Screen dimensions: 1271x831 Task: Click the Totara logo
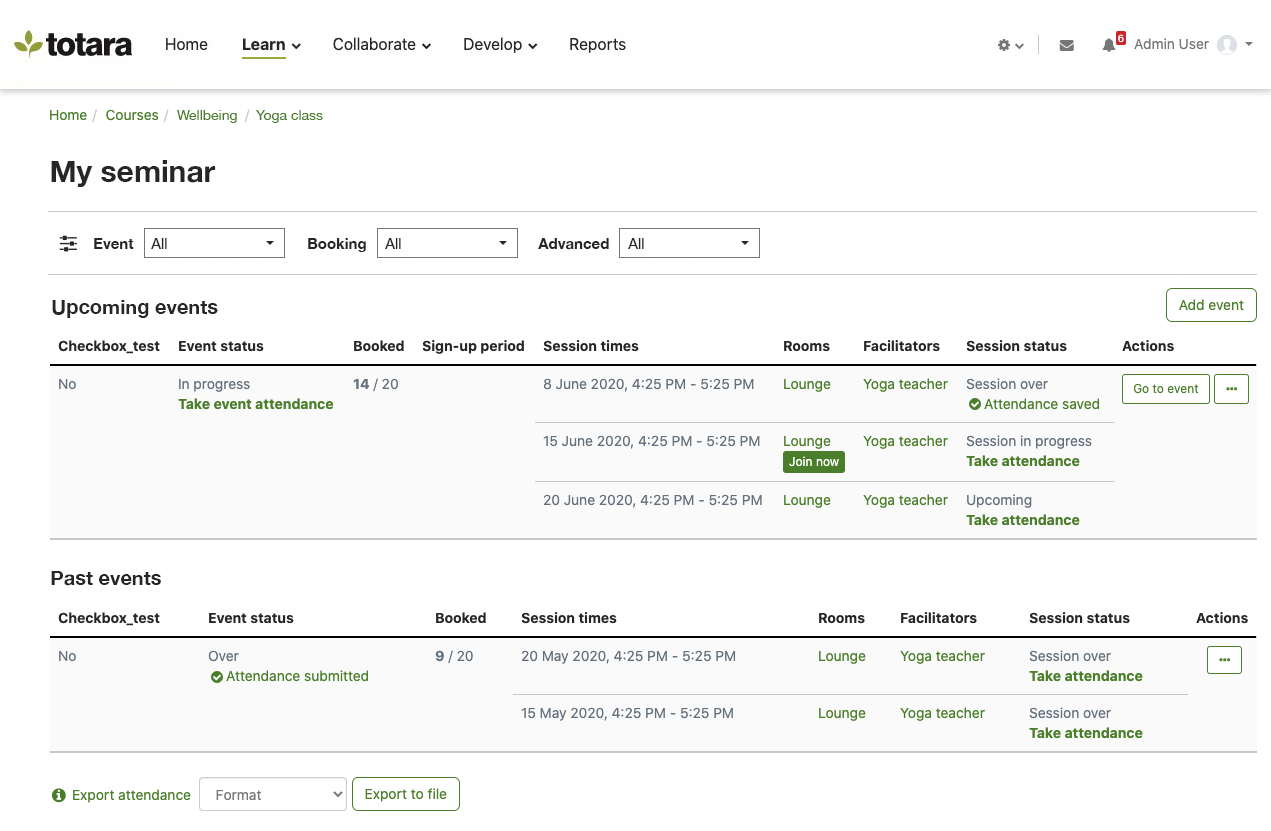(x=73, y=44)
